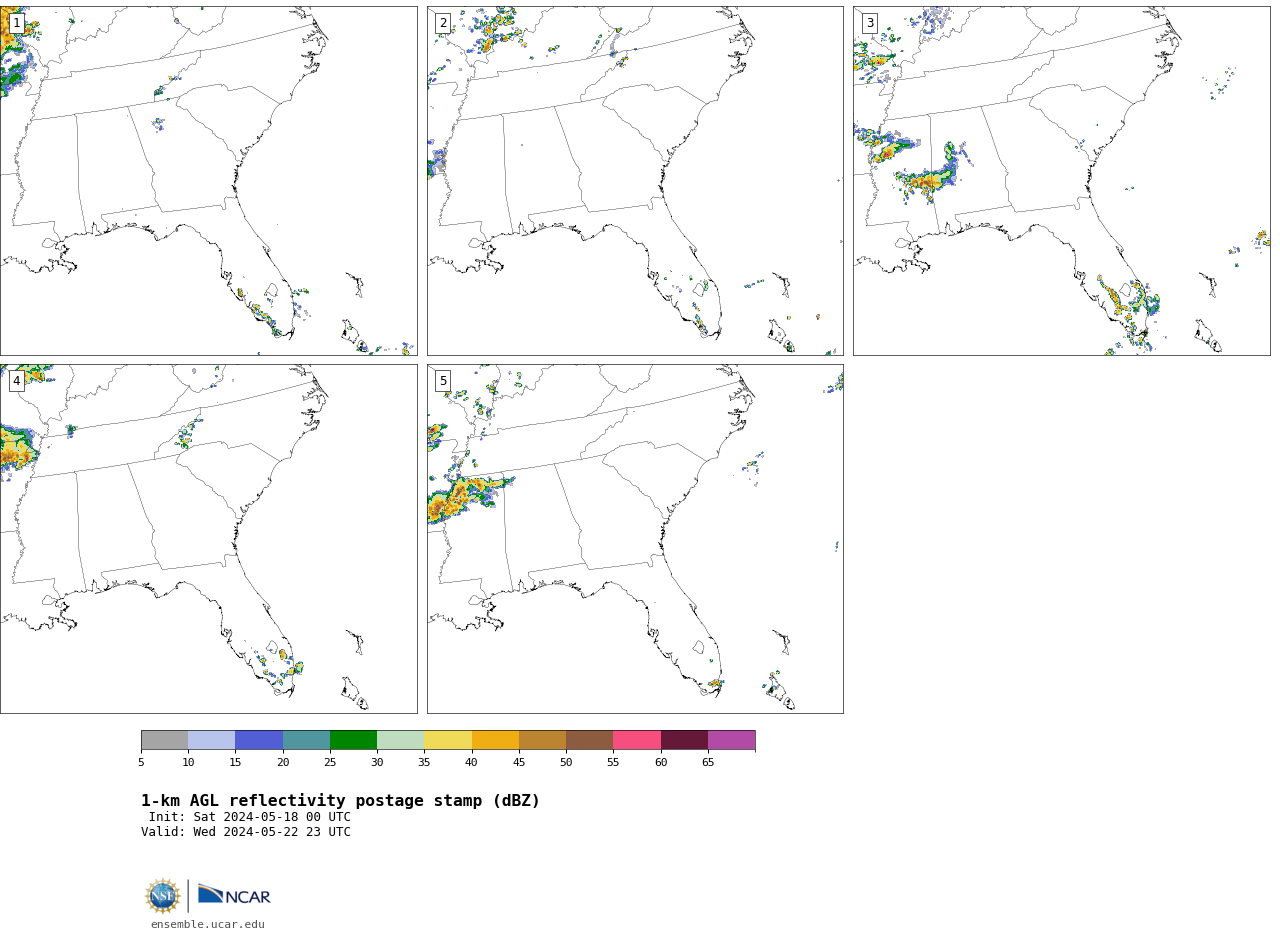1280x936 pixels.
Task: Click the 'Valid: Wed 2024-05-22 23 UTC' text
Action: (246, 832)
